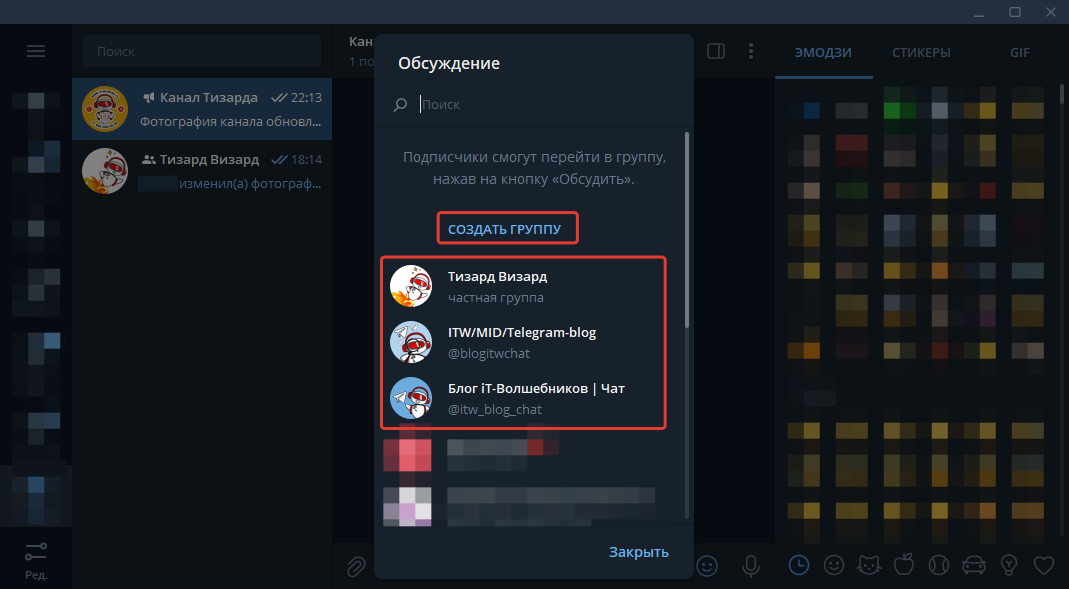Select the '@itw_blog_chat' username text
1069x589 pixels.
495,410
